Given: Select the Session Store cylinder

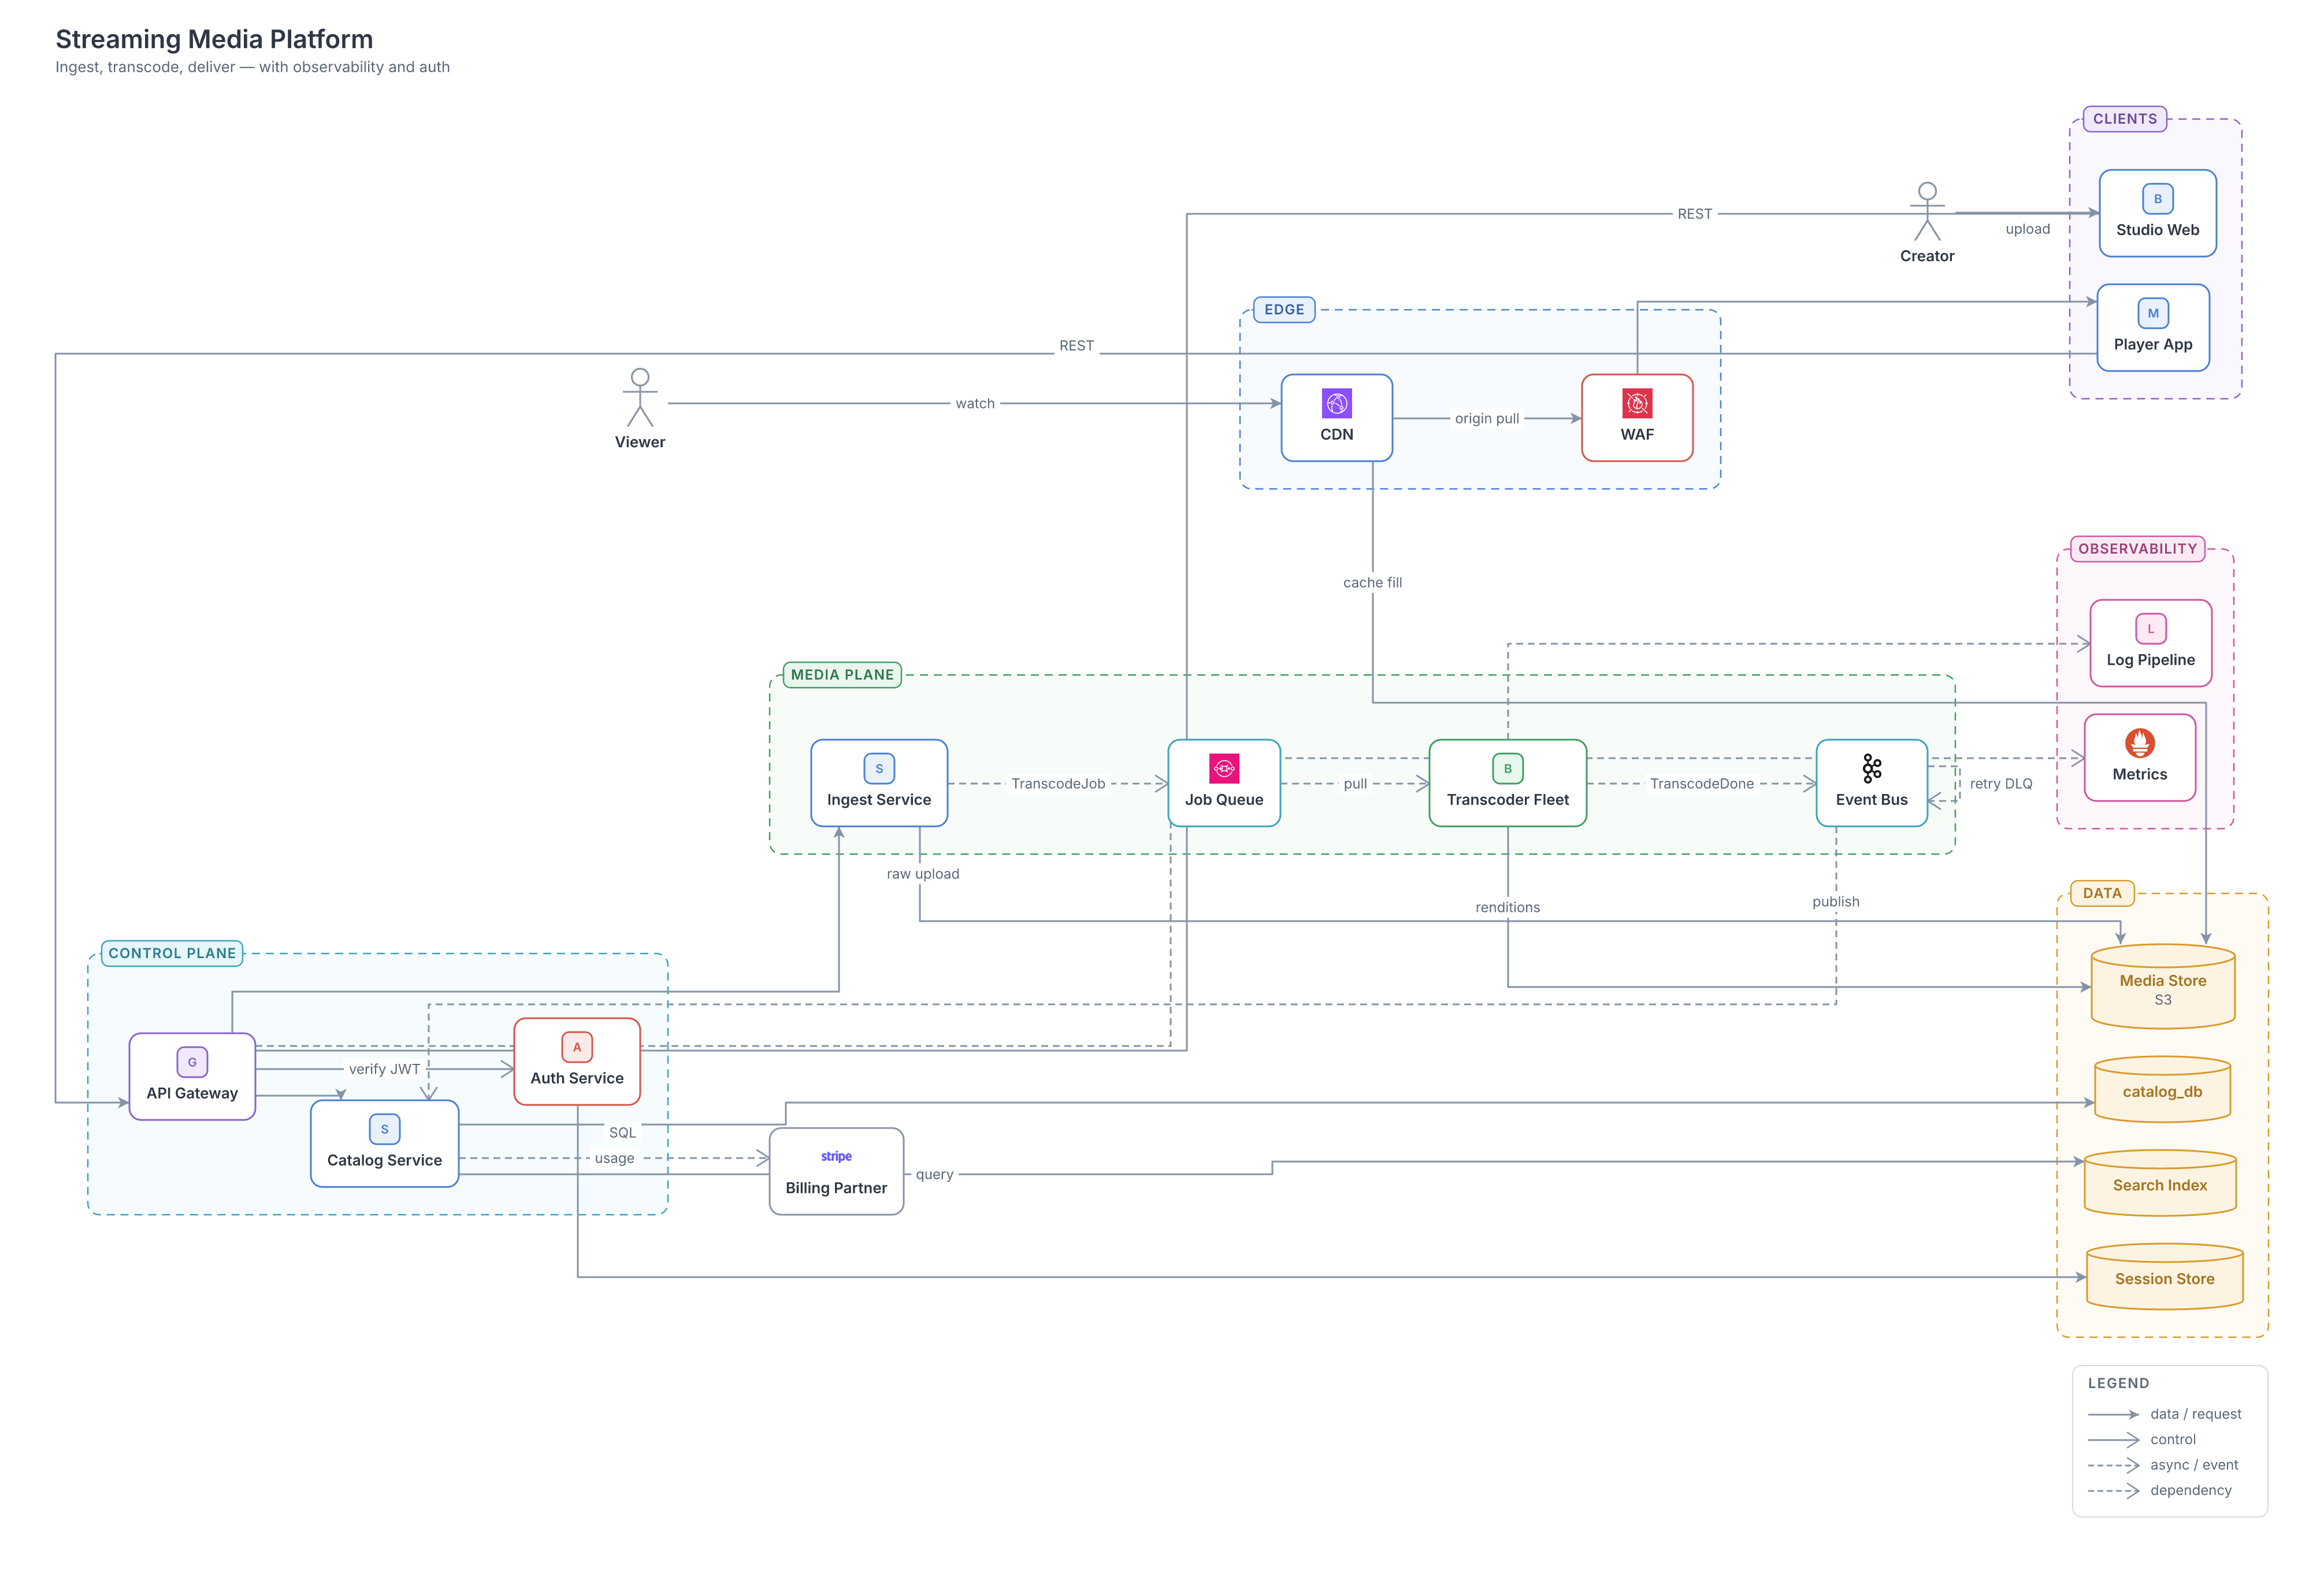Looking at the screenshot, I should pyautogui.click(x=2164, y=1277).
